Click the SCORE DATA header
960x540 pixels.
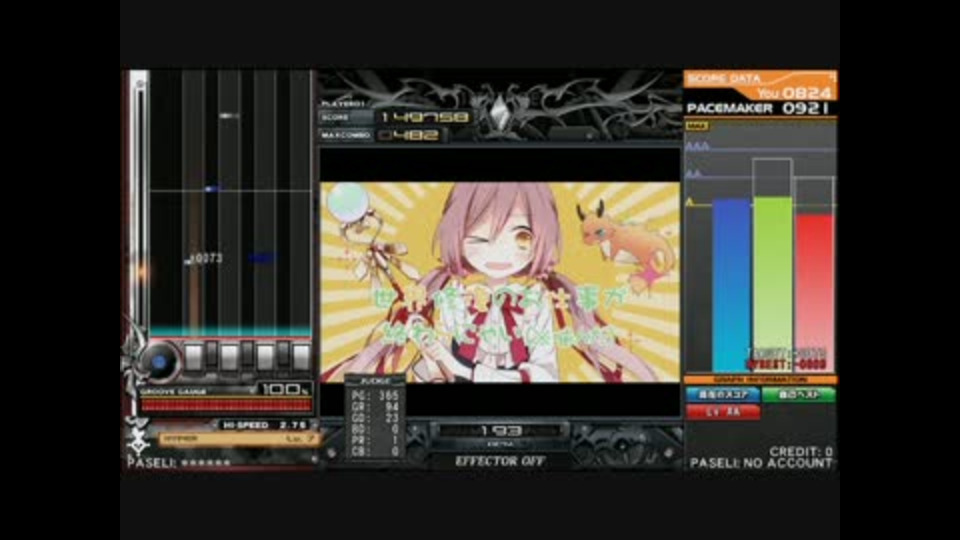(x=724, y=78)
